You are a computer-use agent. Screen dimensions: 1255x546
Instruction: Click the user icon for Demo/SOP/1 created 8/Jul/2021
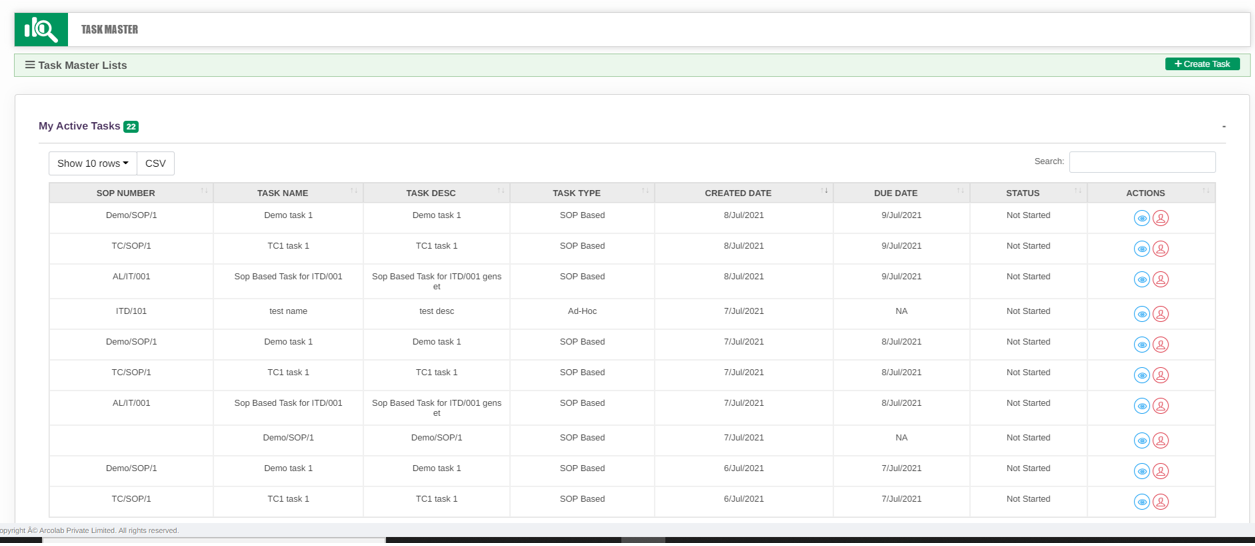point(1160,218)
